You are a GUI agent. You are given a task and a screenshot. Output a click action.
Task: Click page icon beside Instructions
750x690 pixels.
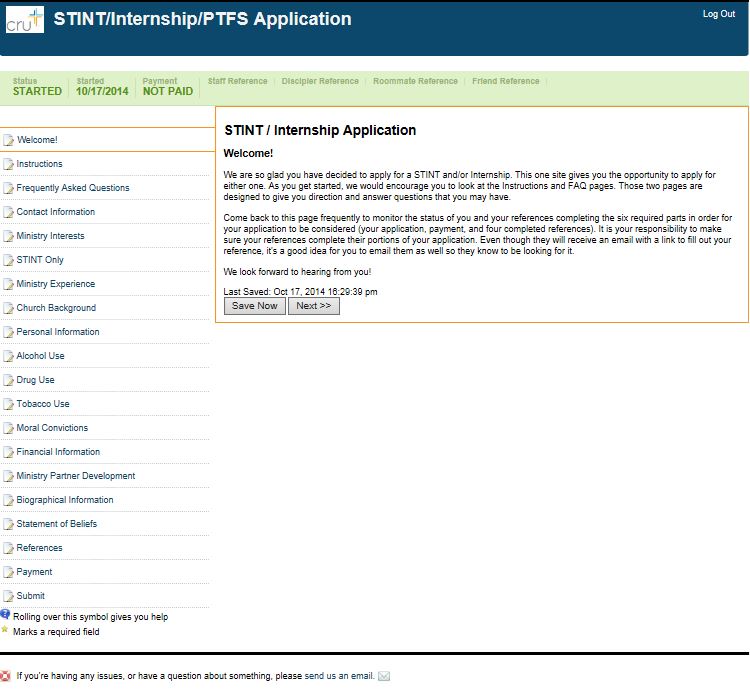point(8,164)
